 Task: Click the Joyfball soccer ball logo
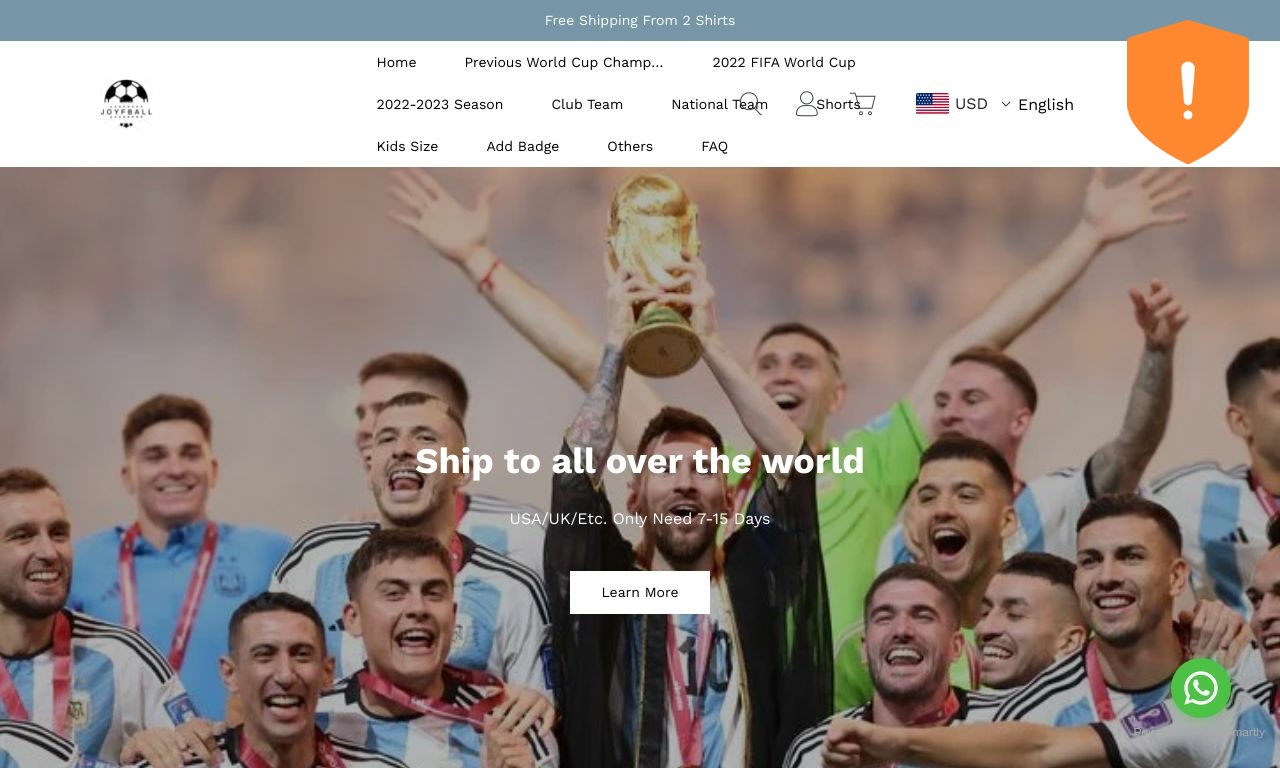(126, 104)
